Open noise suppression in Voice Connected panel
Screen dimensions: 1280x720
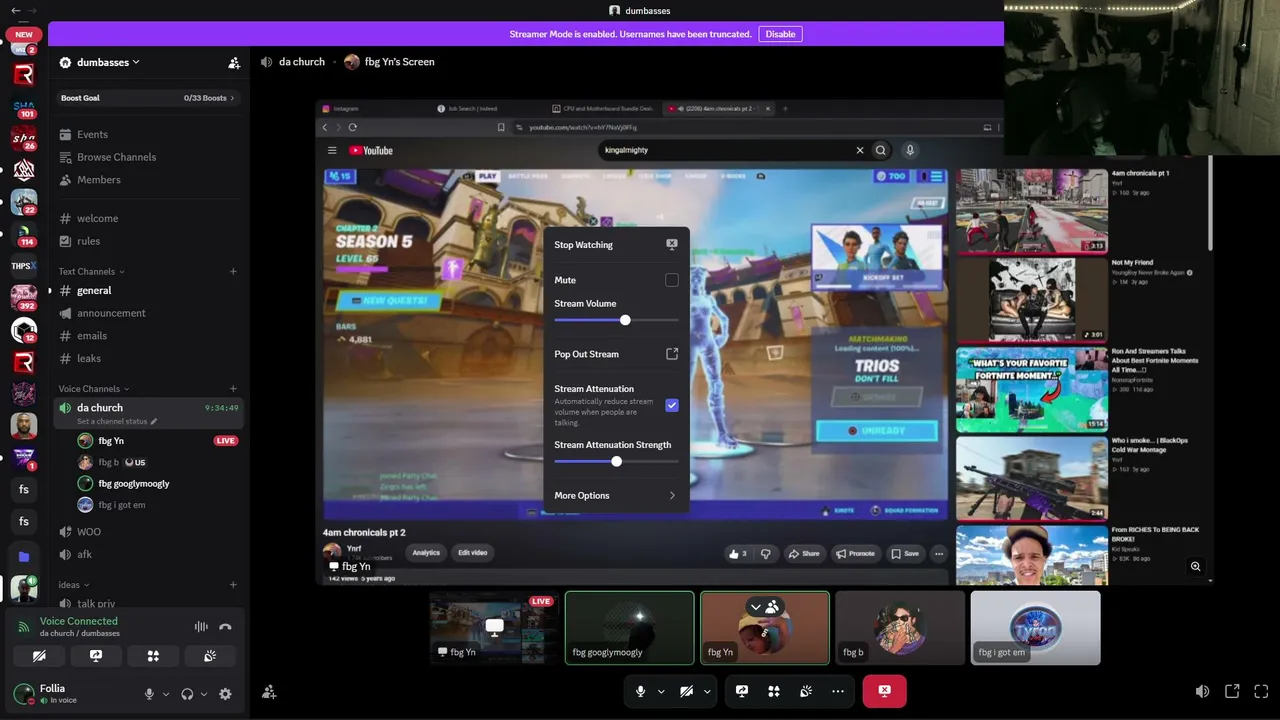point(201,627)
